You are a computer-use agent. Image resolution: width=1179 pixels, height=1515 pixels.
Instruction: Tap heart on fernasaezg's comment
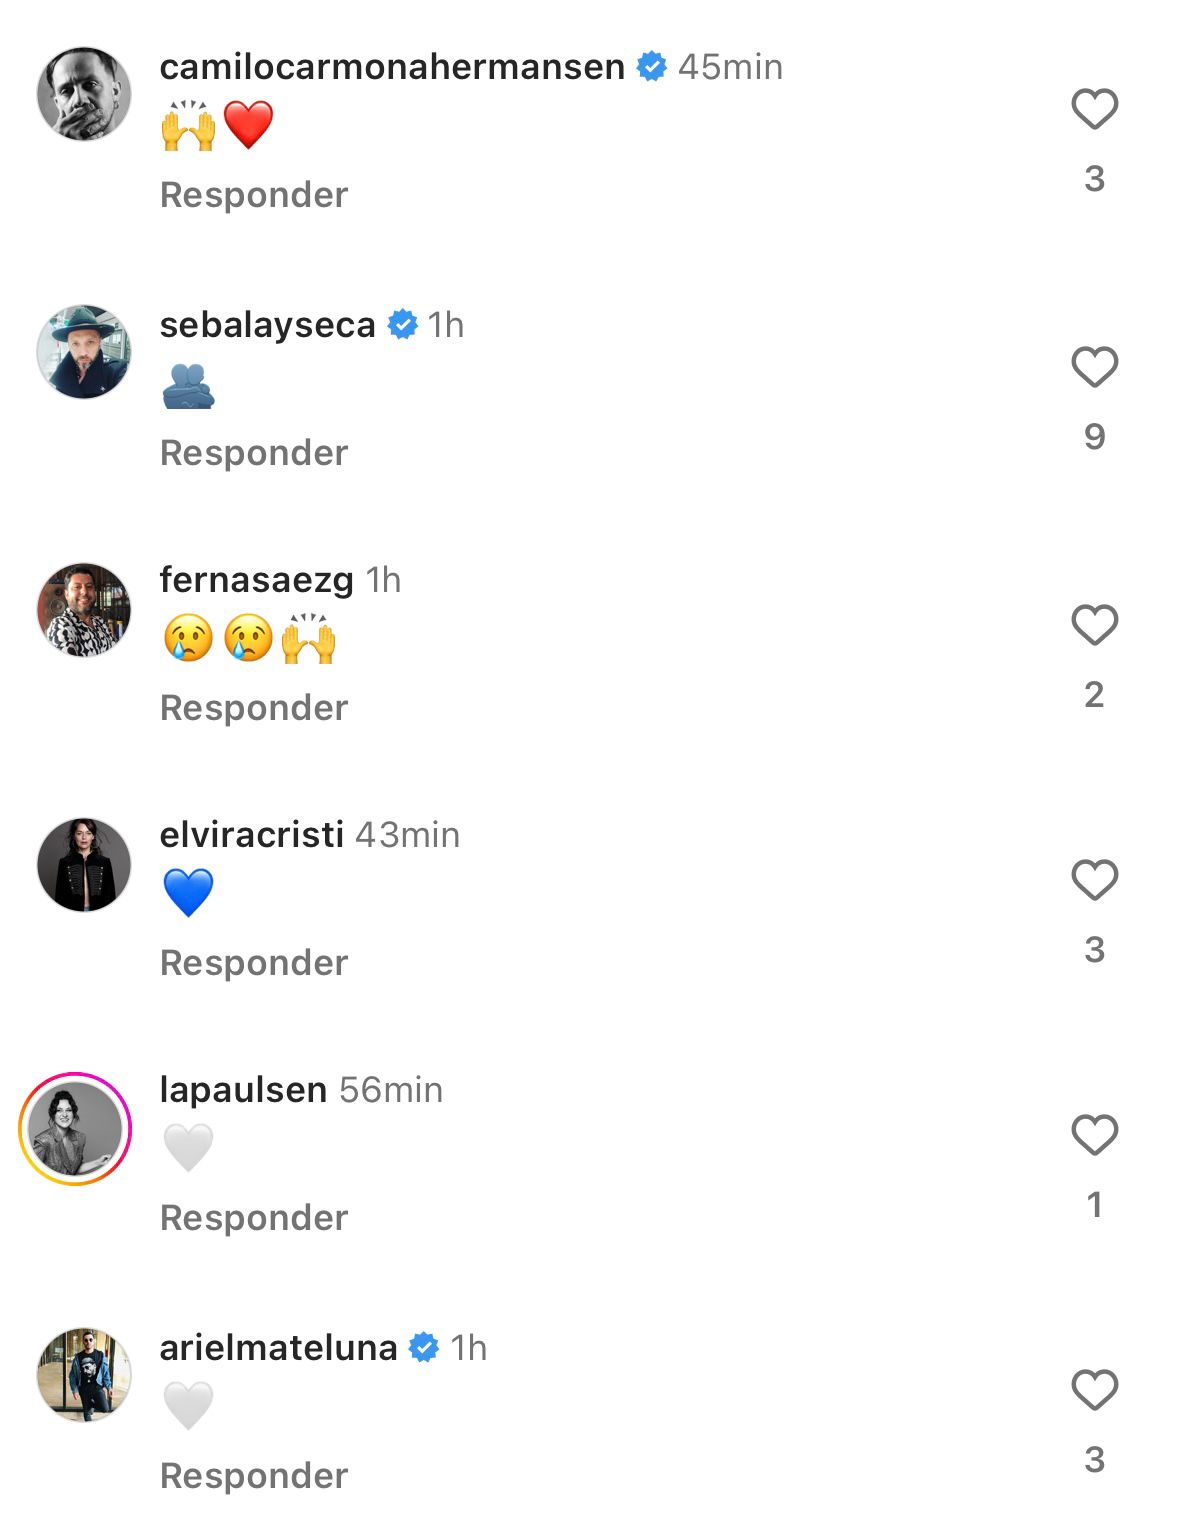(x=1094, y=625)
